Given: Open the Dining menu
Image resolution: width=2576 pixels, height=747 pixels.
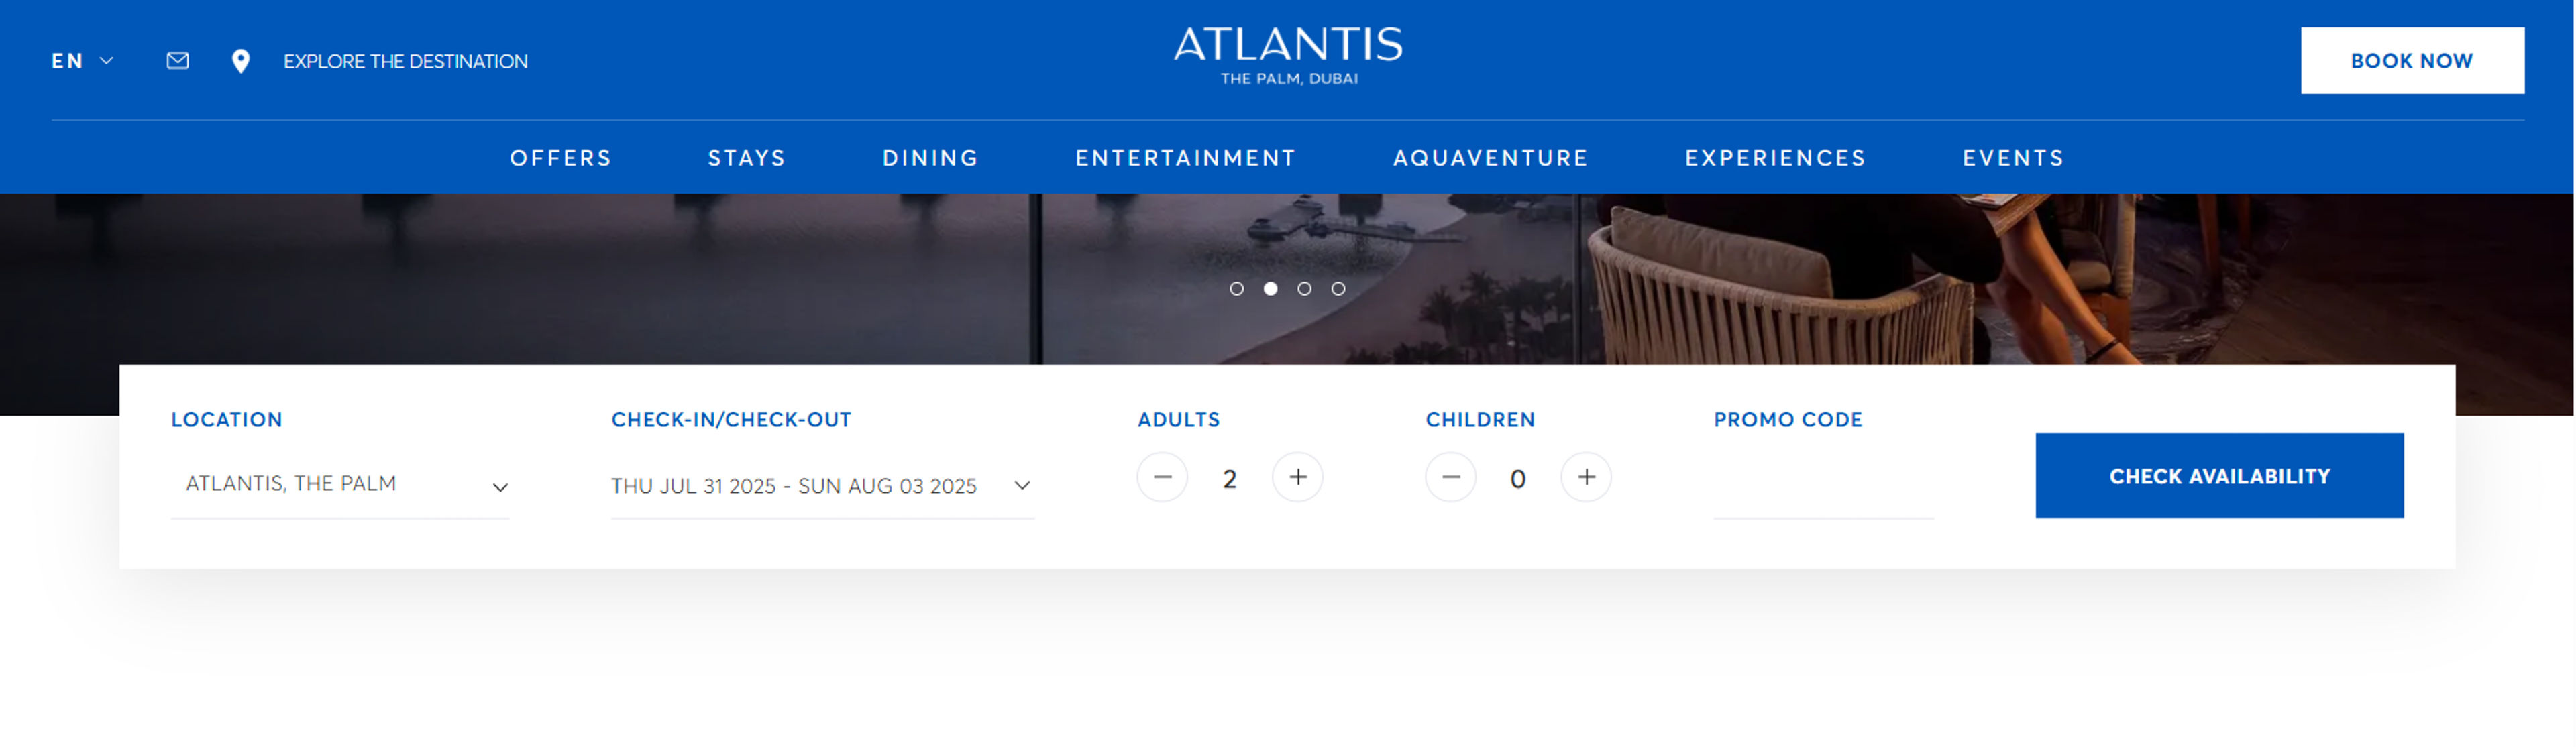Looking at the screenshot, I should click(930, 158).
